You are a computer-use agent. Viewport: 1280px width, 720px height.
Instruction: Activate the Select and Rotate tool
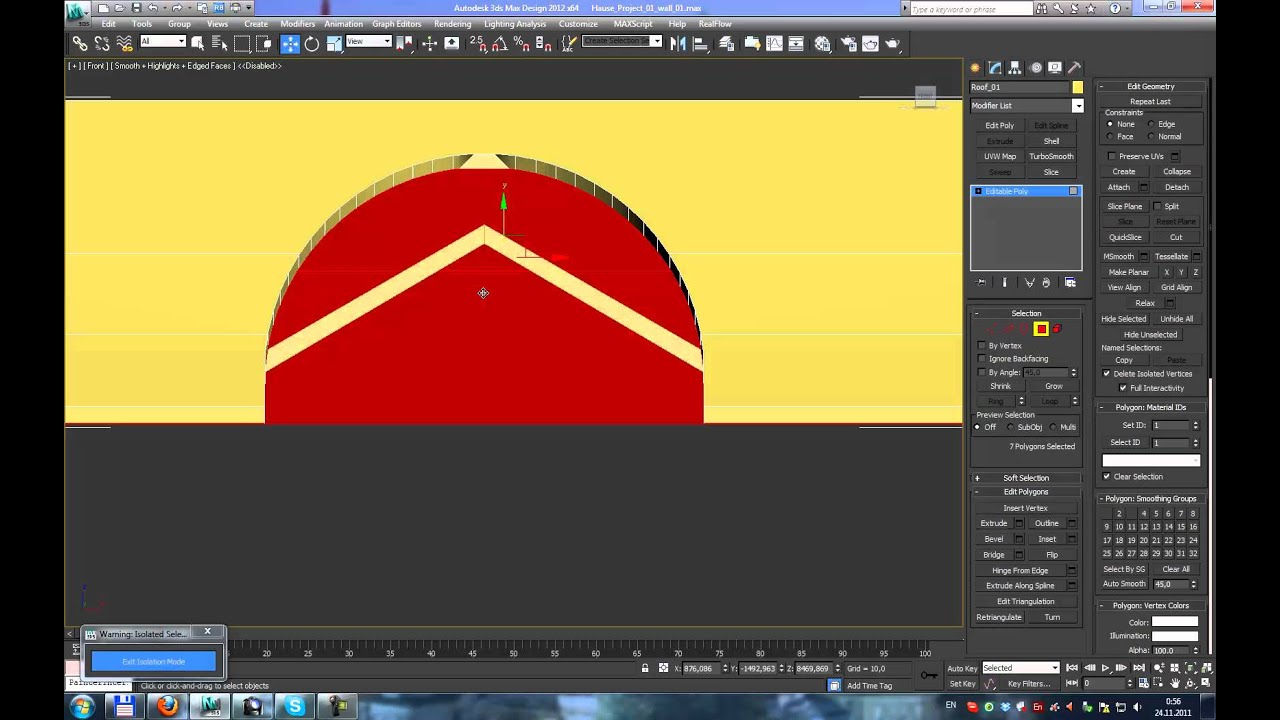[312, 43]
